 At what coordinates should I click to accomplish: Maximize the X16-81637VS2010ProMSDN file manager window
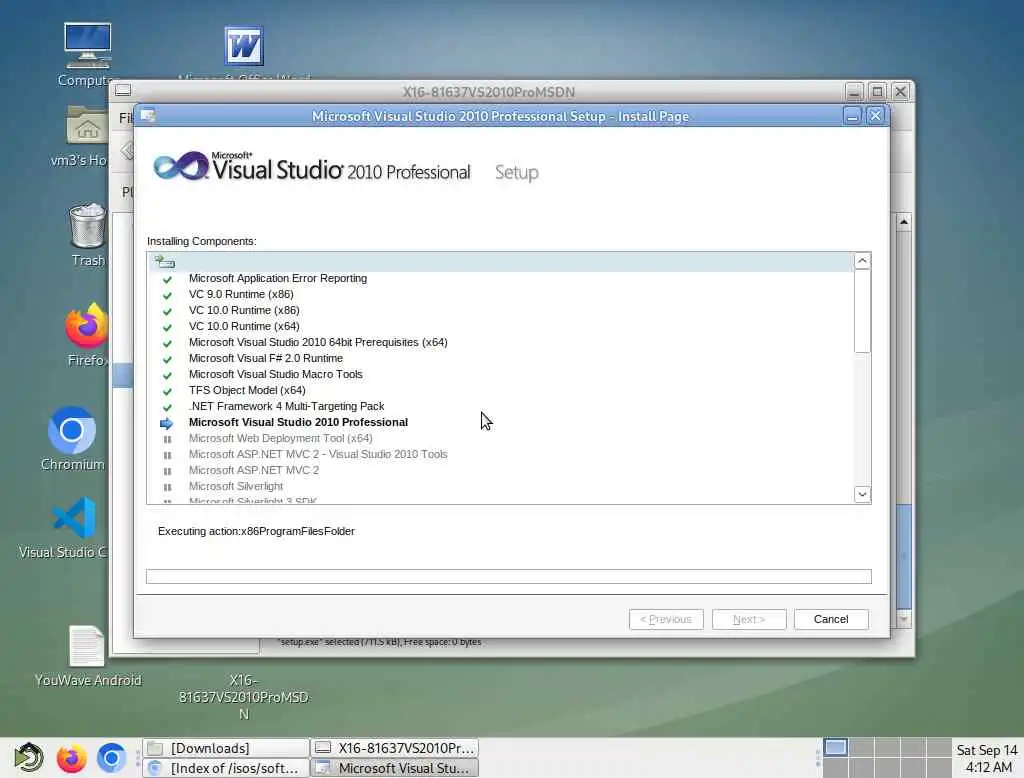877,91
